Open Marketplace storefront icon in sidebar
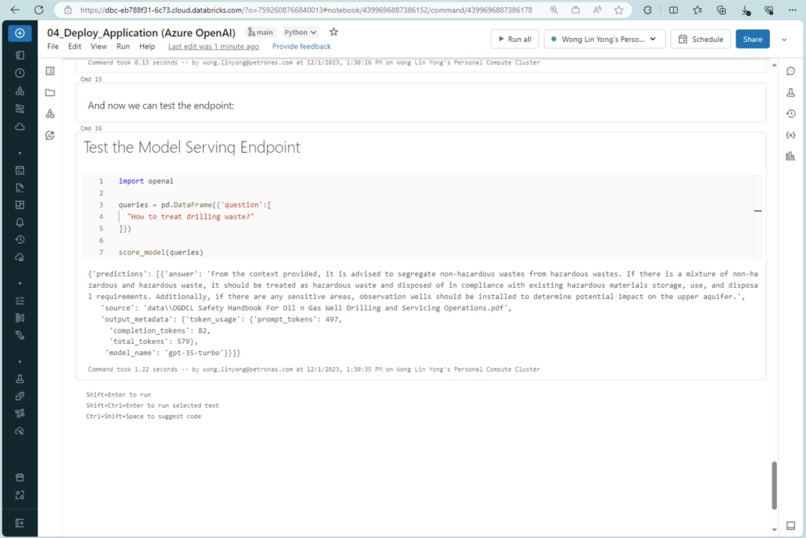 (x=20, y=477)
